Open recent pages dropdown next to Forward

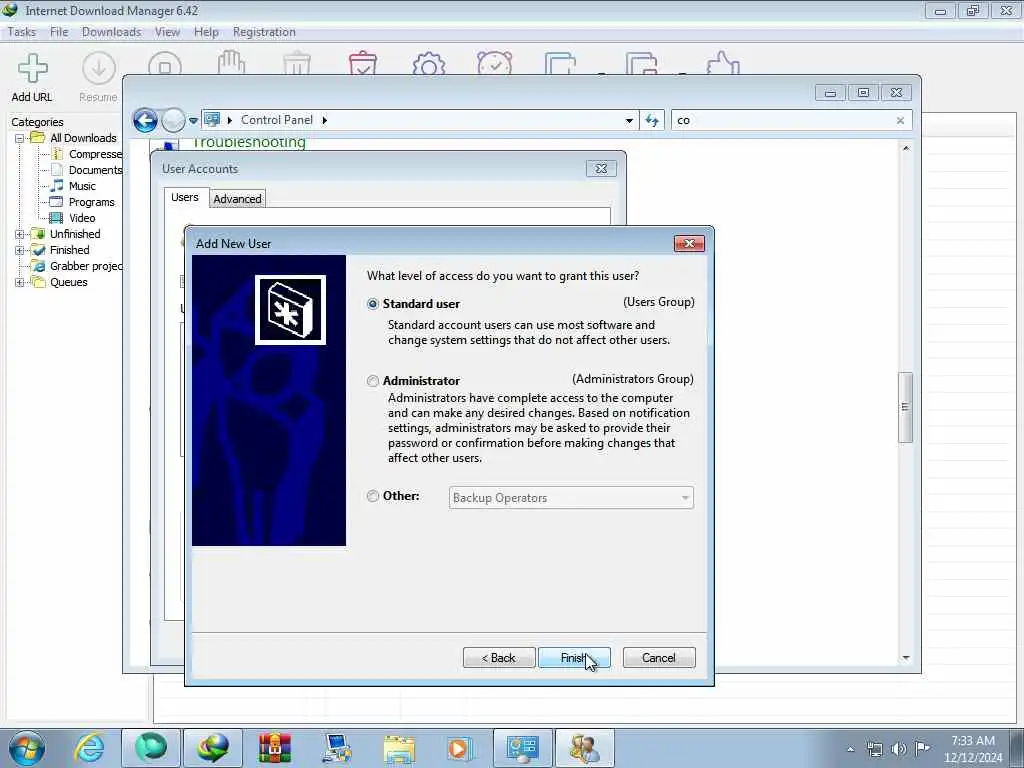193,121
